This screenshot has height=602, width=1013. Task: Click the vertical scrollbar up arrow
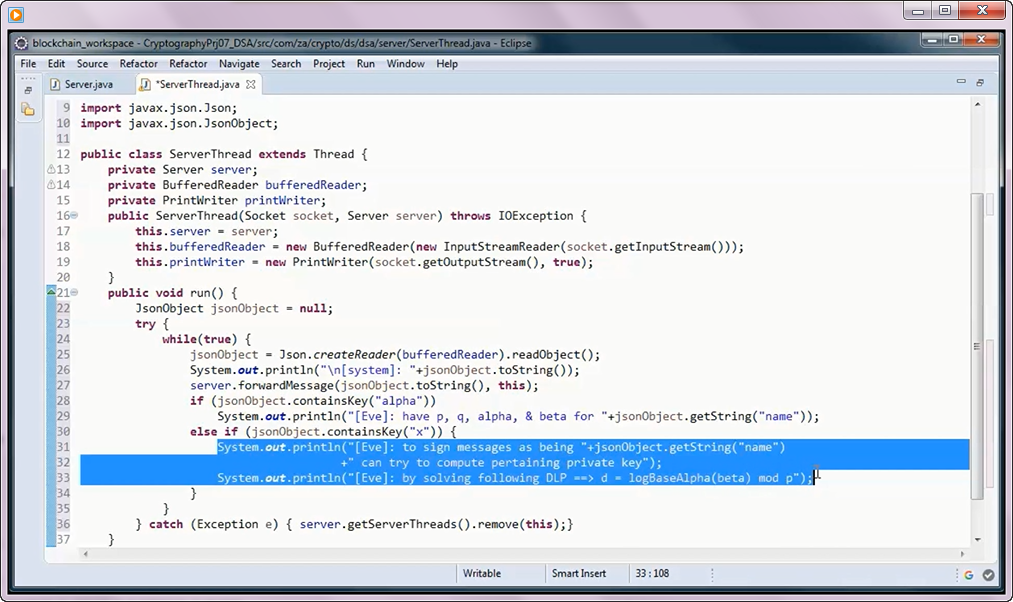pyautogui.click(x=977, y=104)
